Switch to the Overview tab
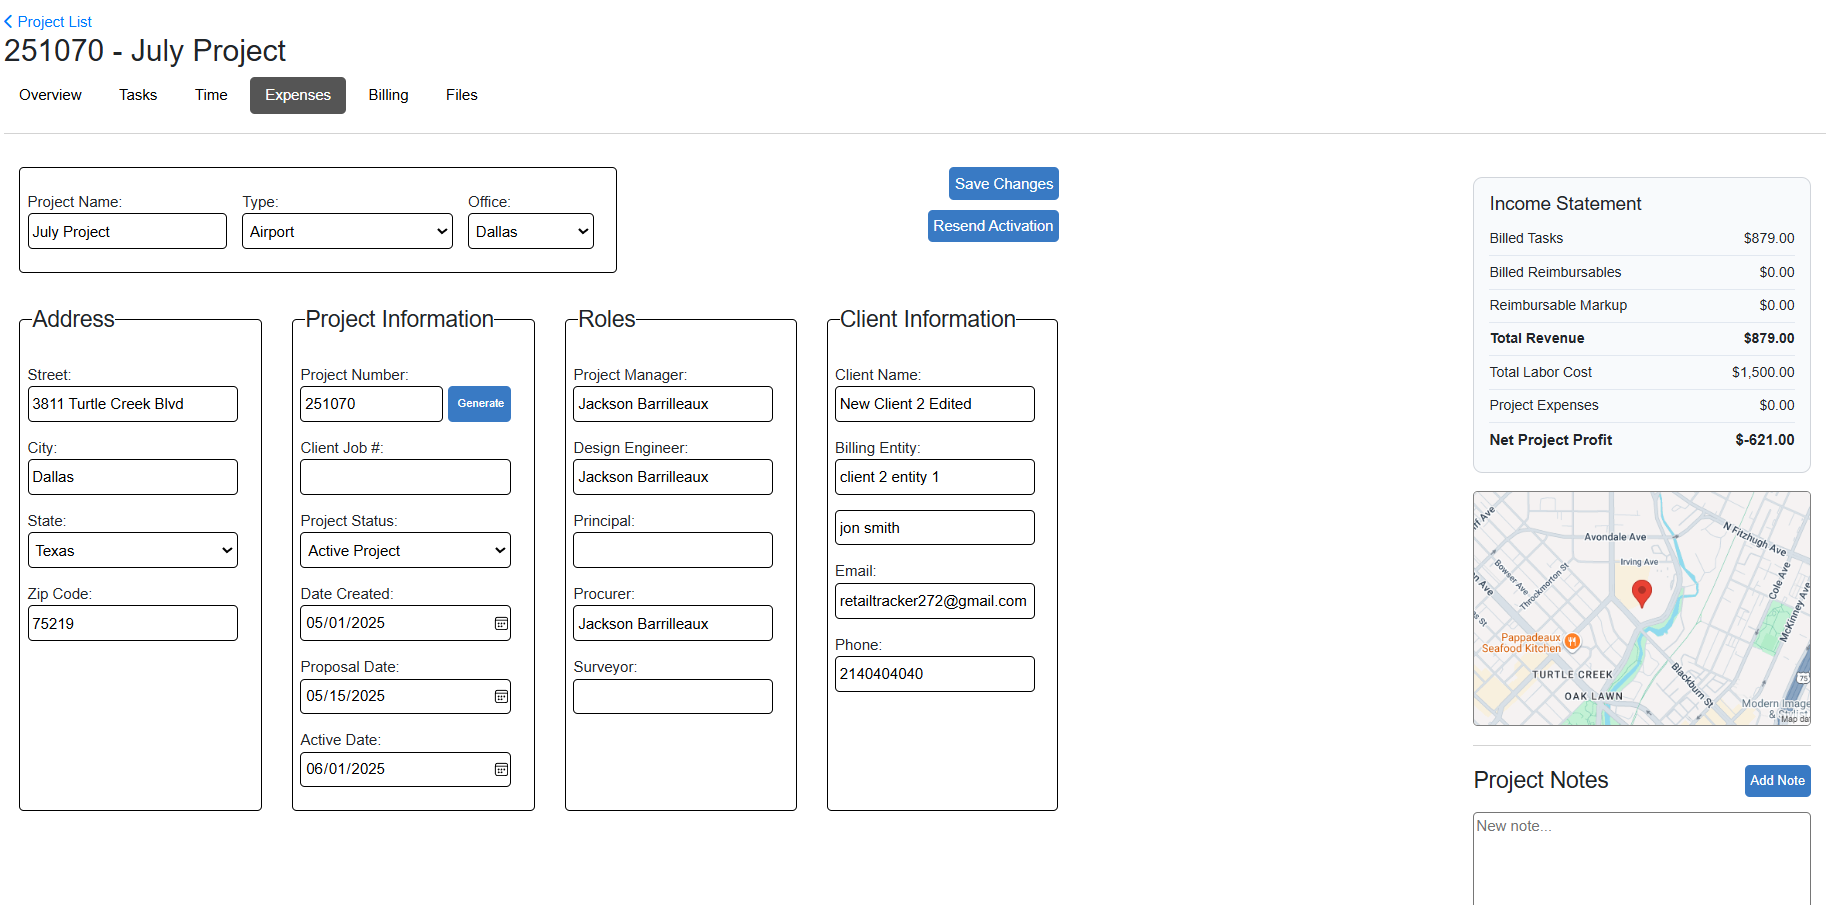 pyautogui.click(x=49, y=95)
